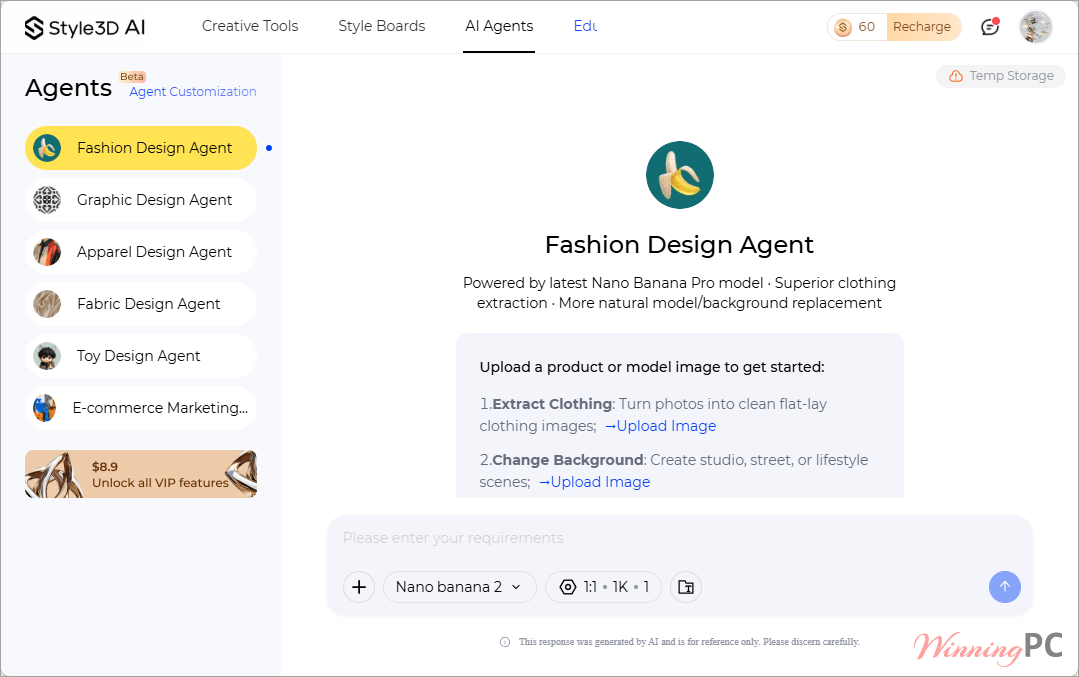Click the Graphic Design Agent pattern icon
This screenshot has width=1079, height=677.
47,200
